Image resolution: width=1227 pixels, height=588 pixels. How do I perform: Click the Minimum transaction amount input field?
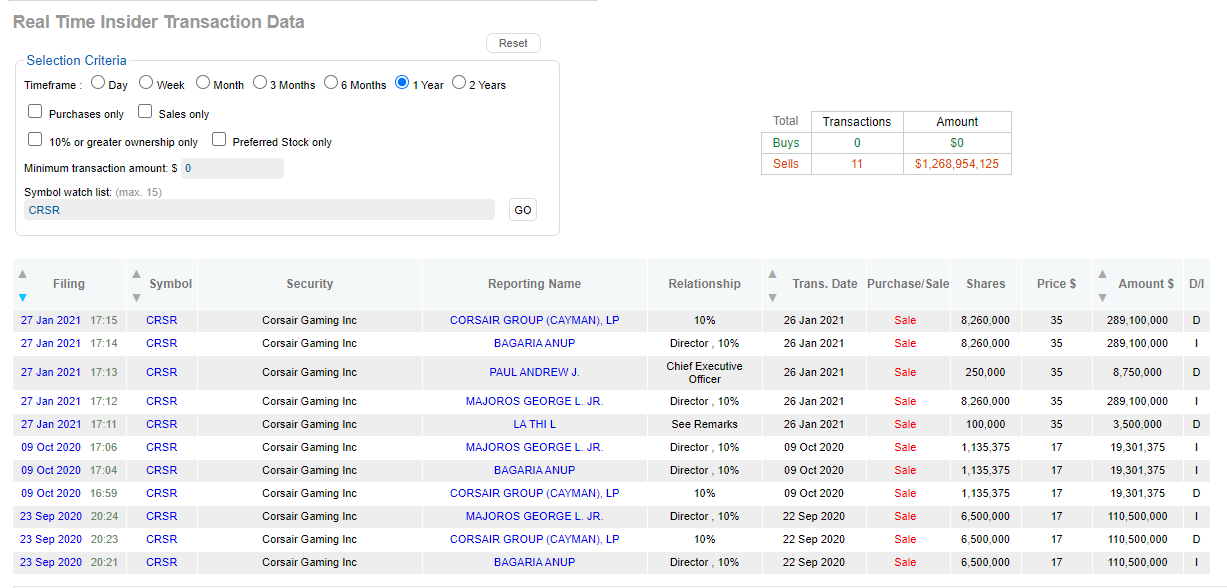point(232,169)
